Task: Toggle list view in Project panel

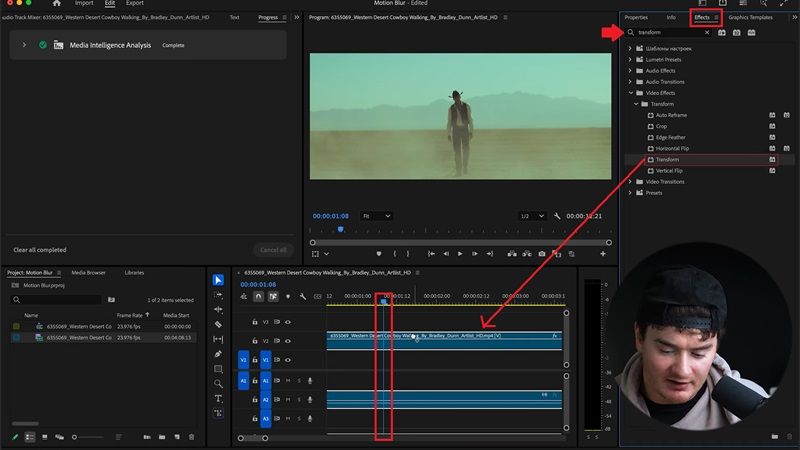Action: tap(30, 437)
